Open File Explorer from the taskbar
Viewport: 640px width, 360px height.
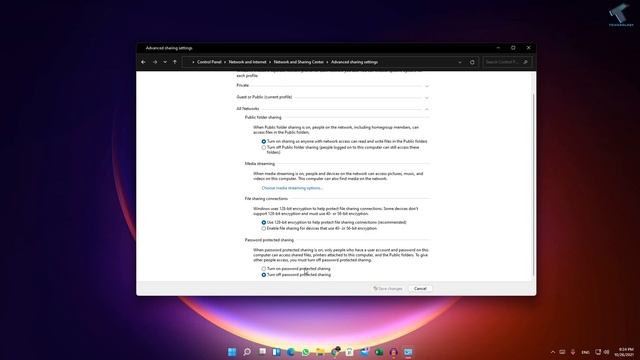pos(320,352)
